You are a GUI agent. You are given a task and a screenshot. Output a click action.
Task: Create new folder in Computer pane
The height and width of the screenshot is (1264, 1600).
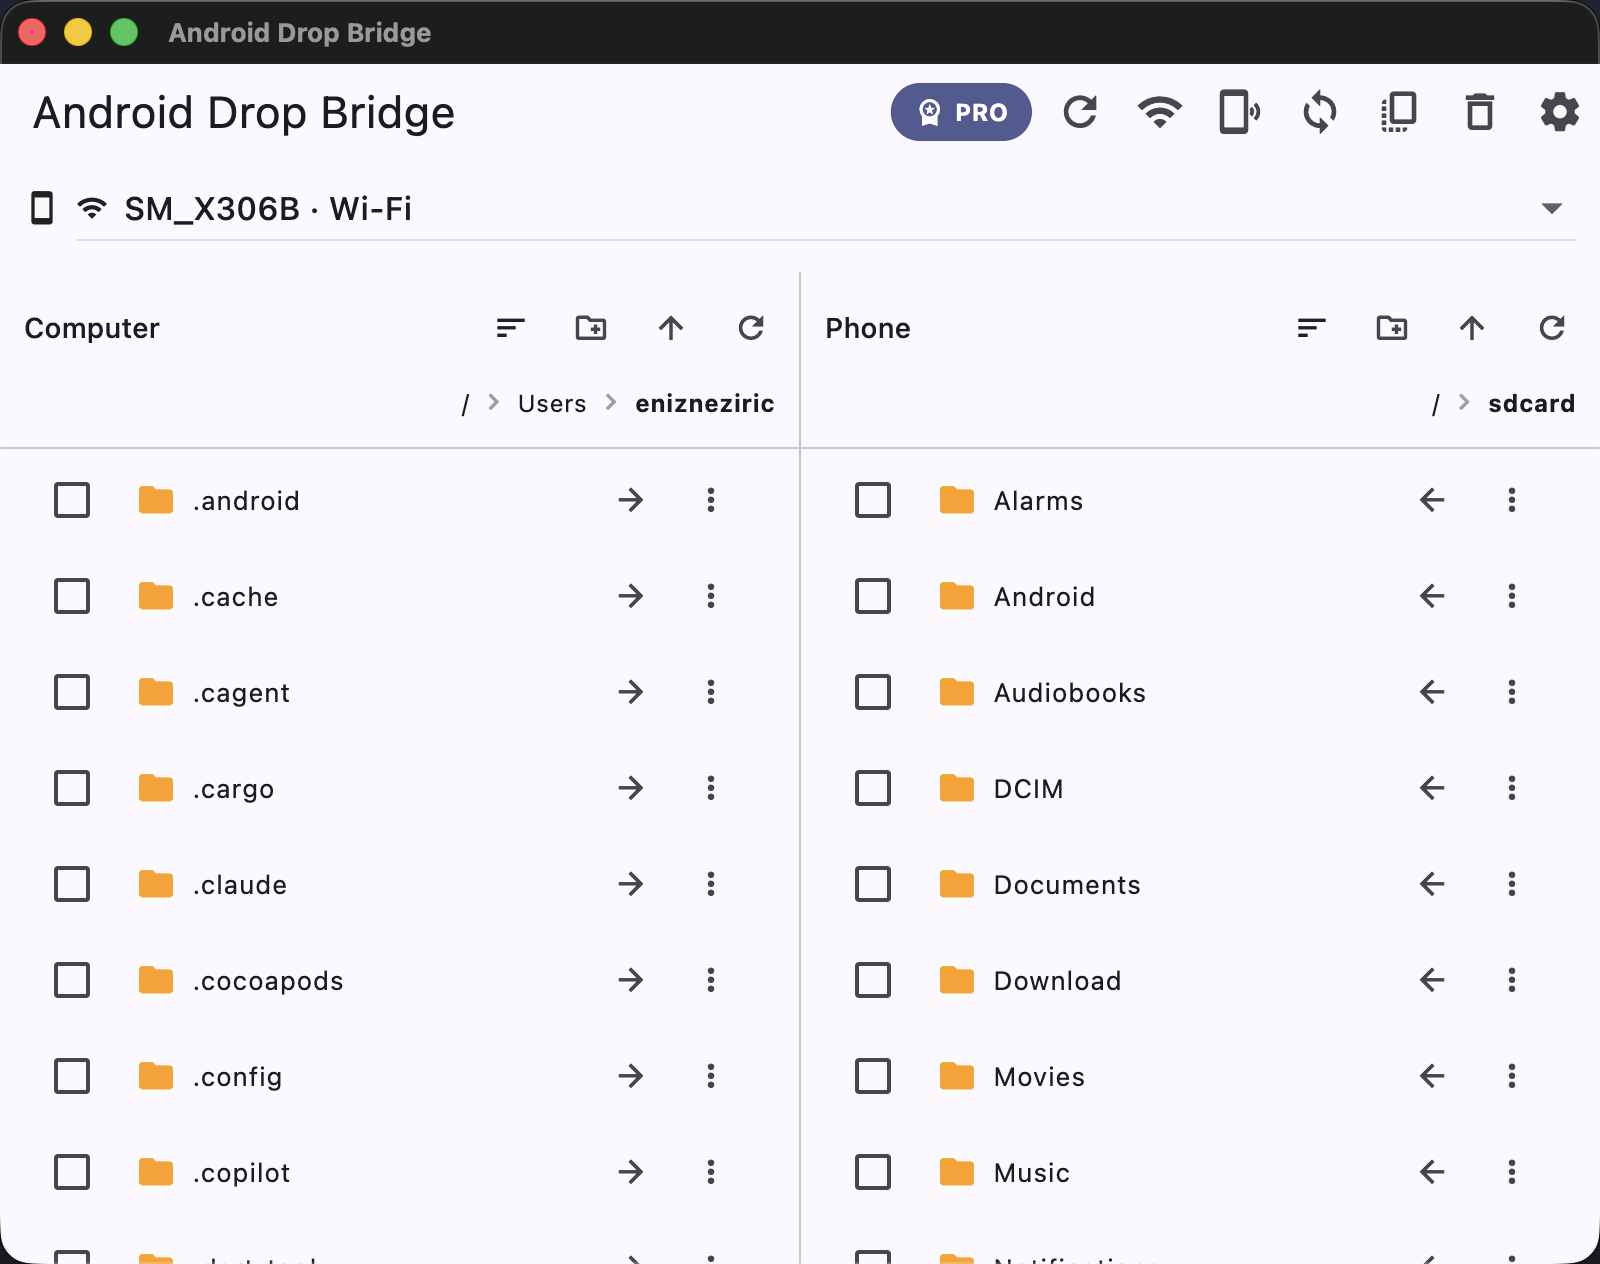tap(591, 328)
